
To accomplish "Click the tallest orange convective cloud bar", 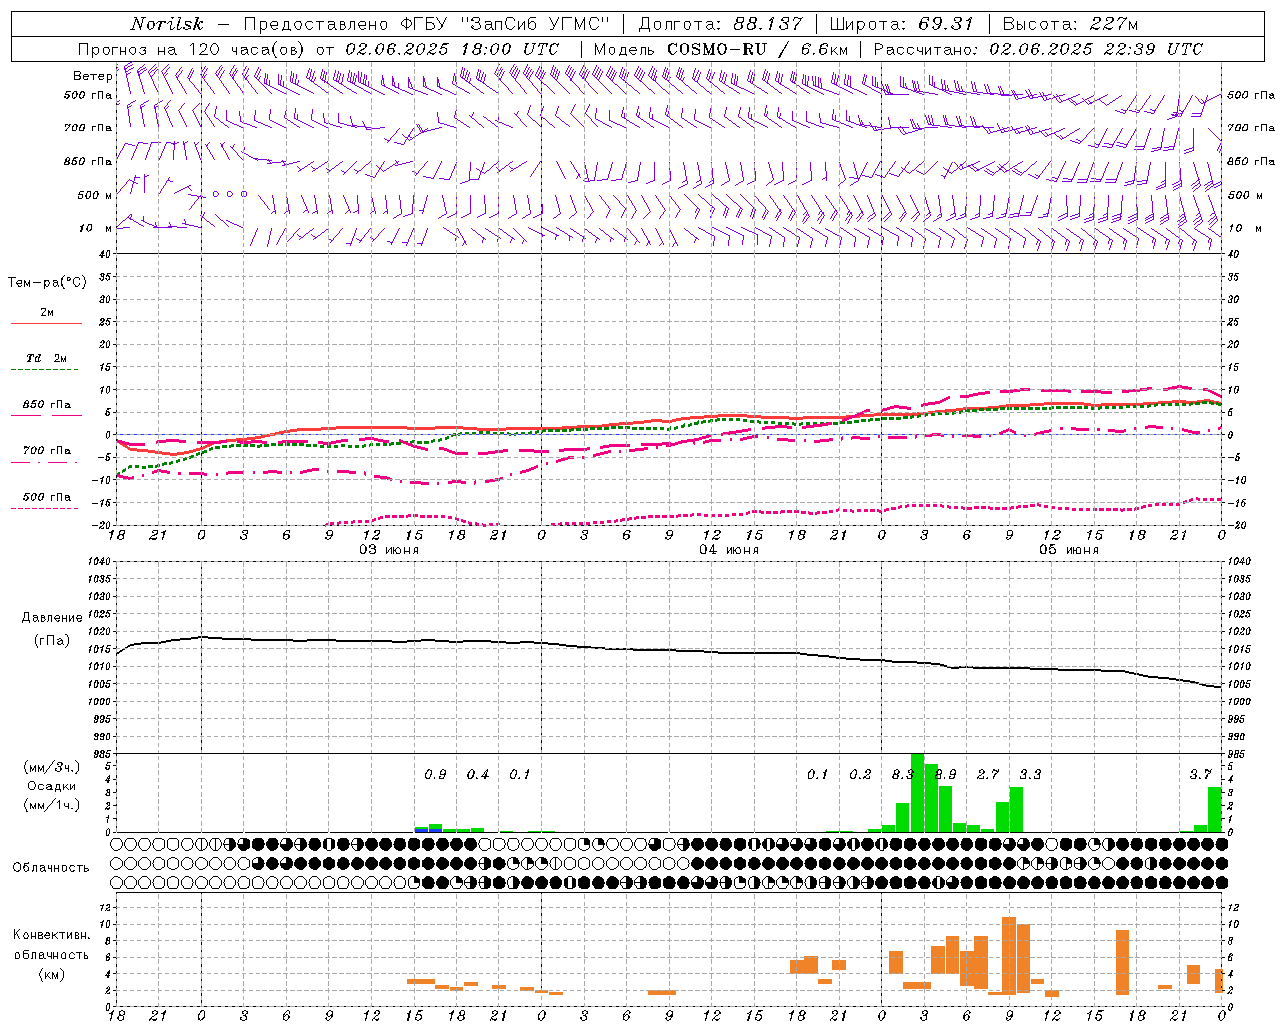I will (1009, 955).
